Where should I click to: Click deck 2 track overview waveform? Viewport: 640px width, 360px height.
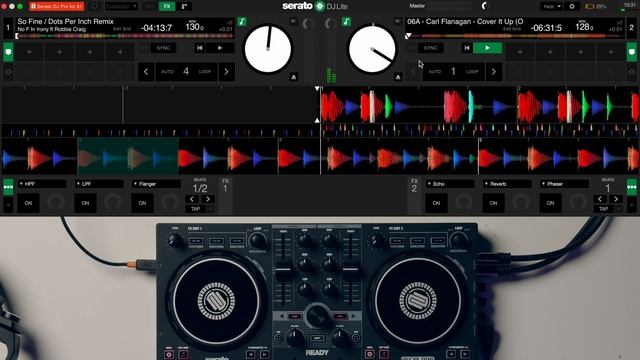pyautogui.click(x=516, y=36)
